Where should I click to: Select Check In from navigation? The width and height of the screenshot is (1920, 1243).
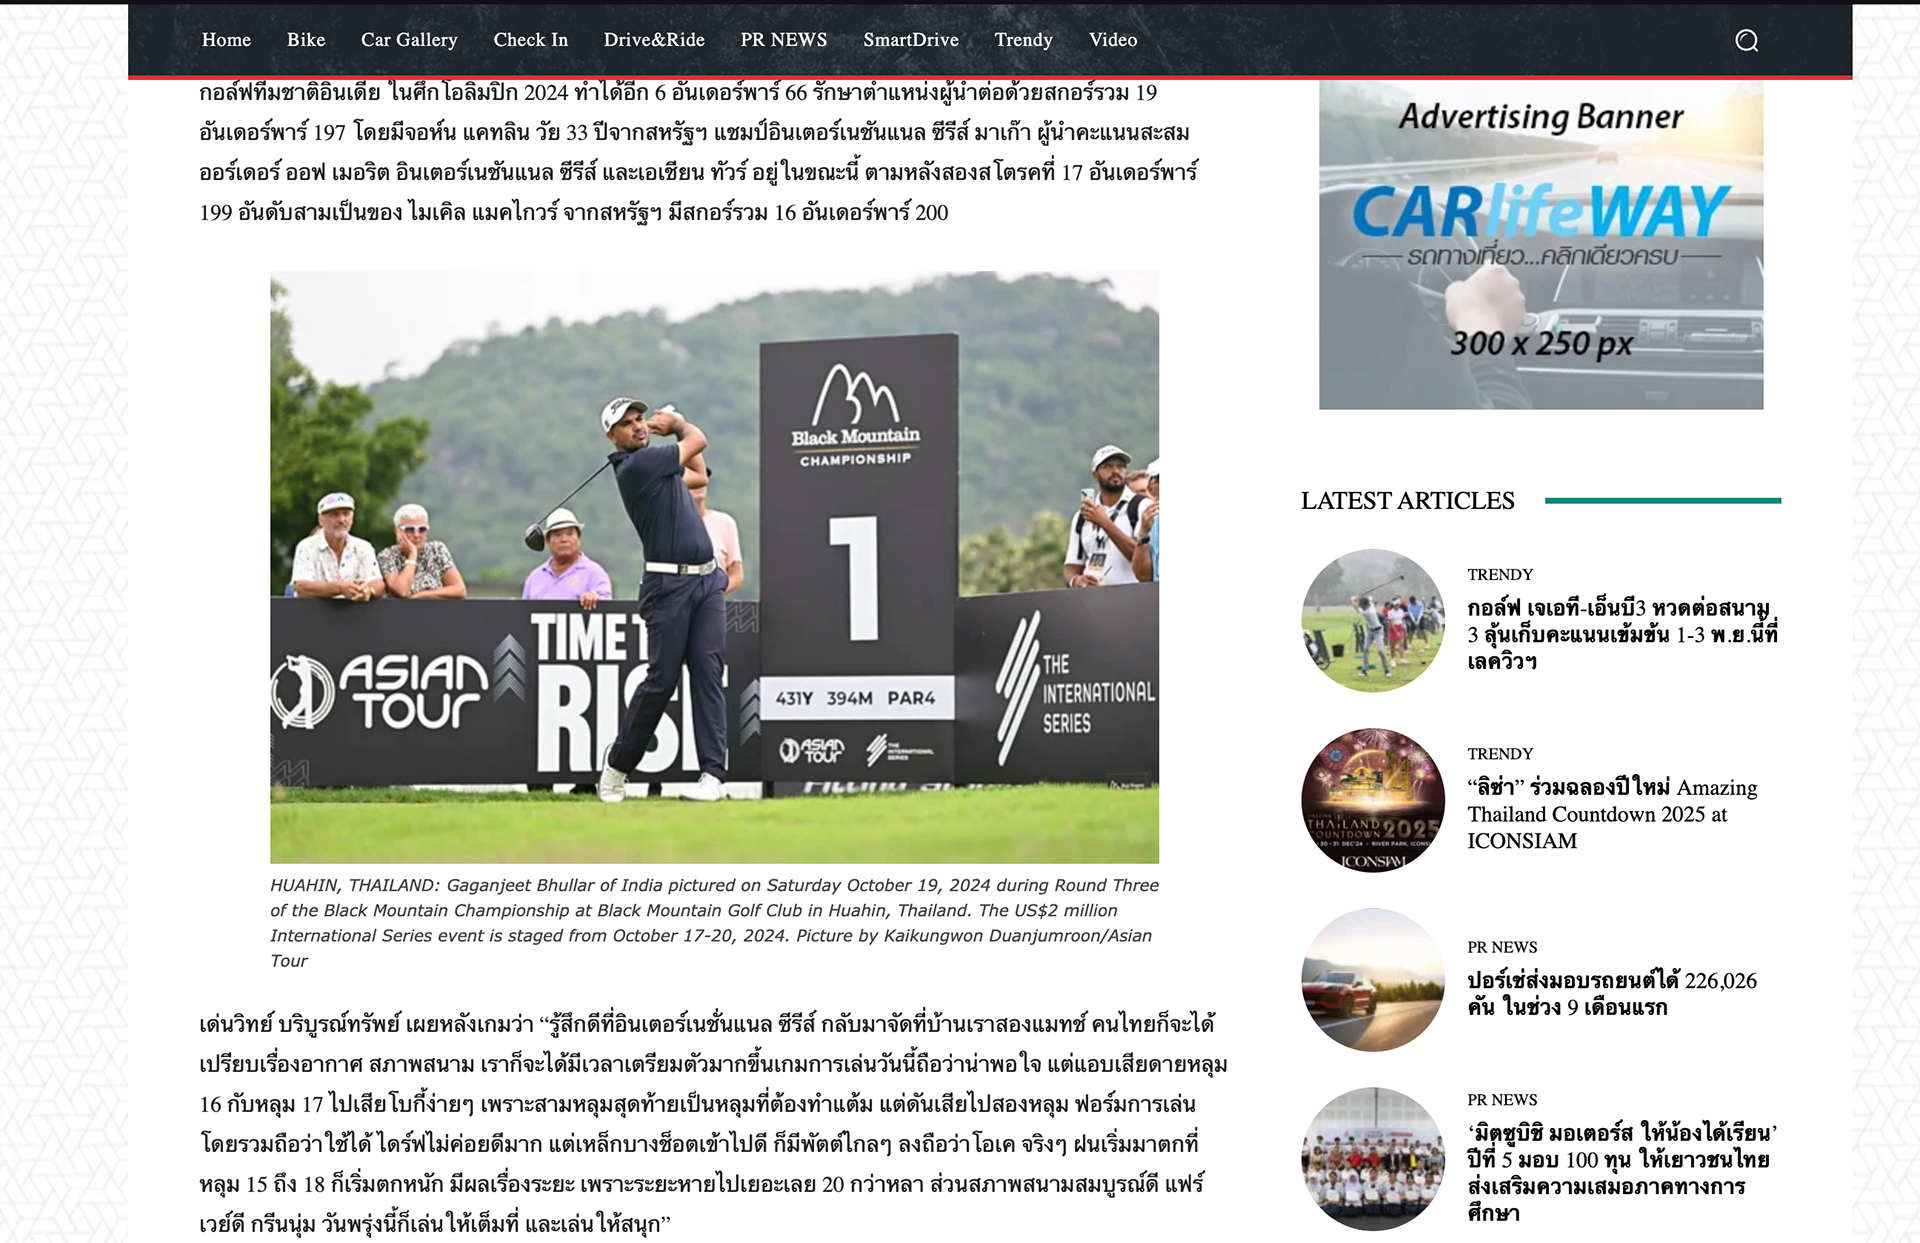click(530, 40)
